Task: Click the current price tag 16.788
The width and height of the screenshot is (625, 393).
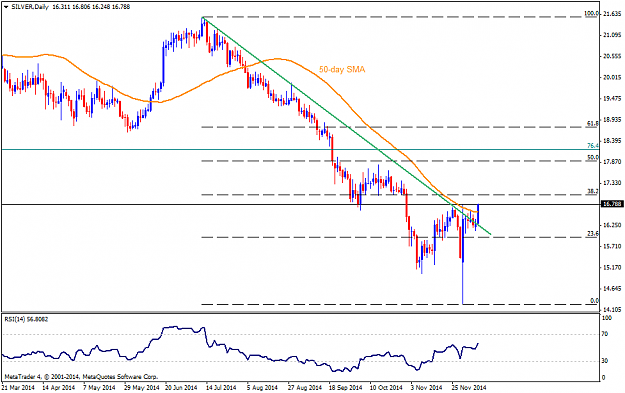Action: pos(611,204)
